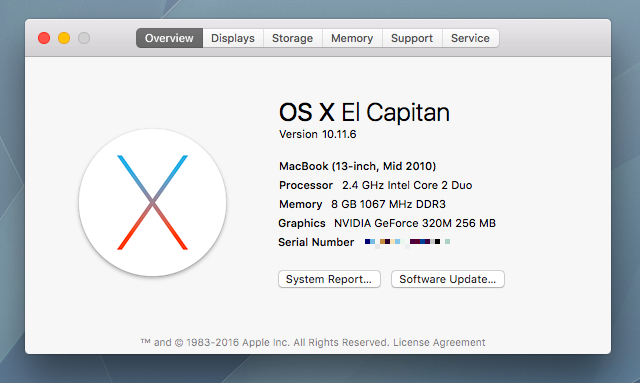Click the OS X El Capitan title
640x383 pixels.
pyautogui.click(x=364, y=112)
